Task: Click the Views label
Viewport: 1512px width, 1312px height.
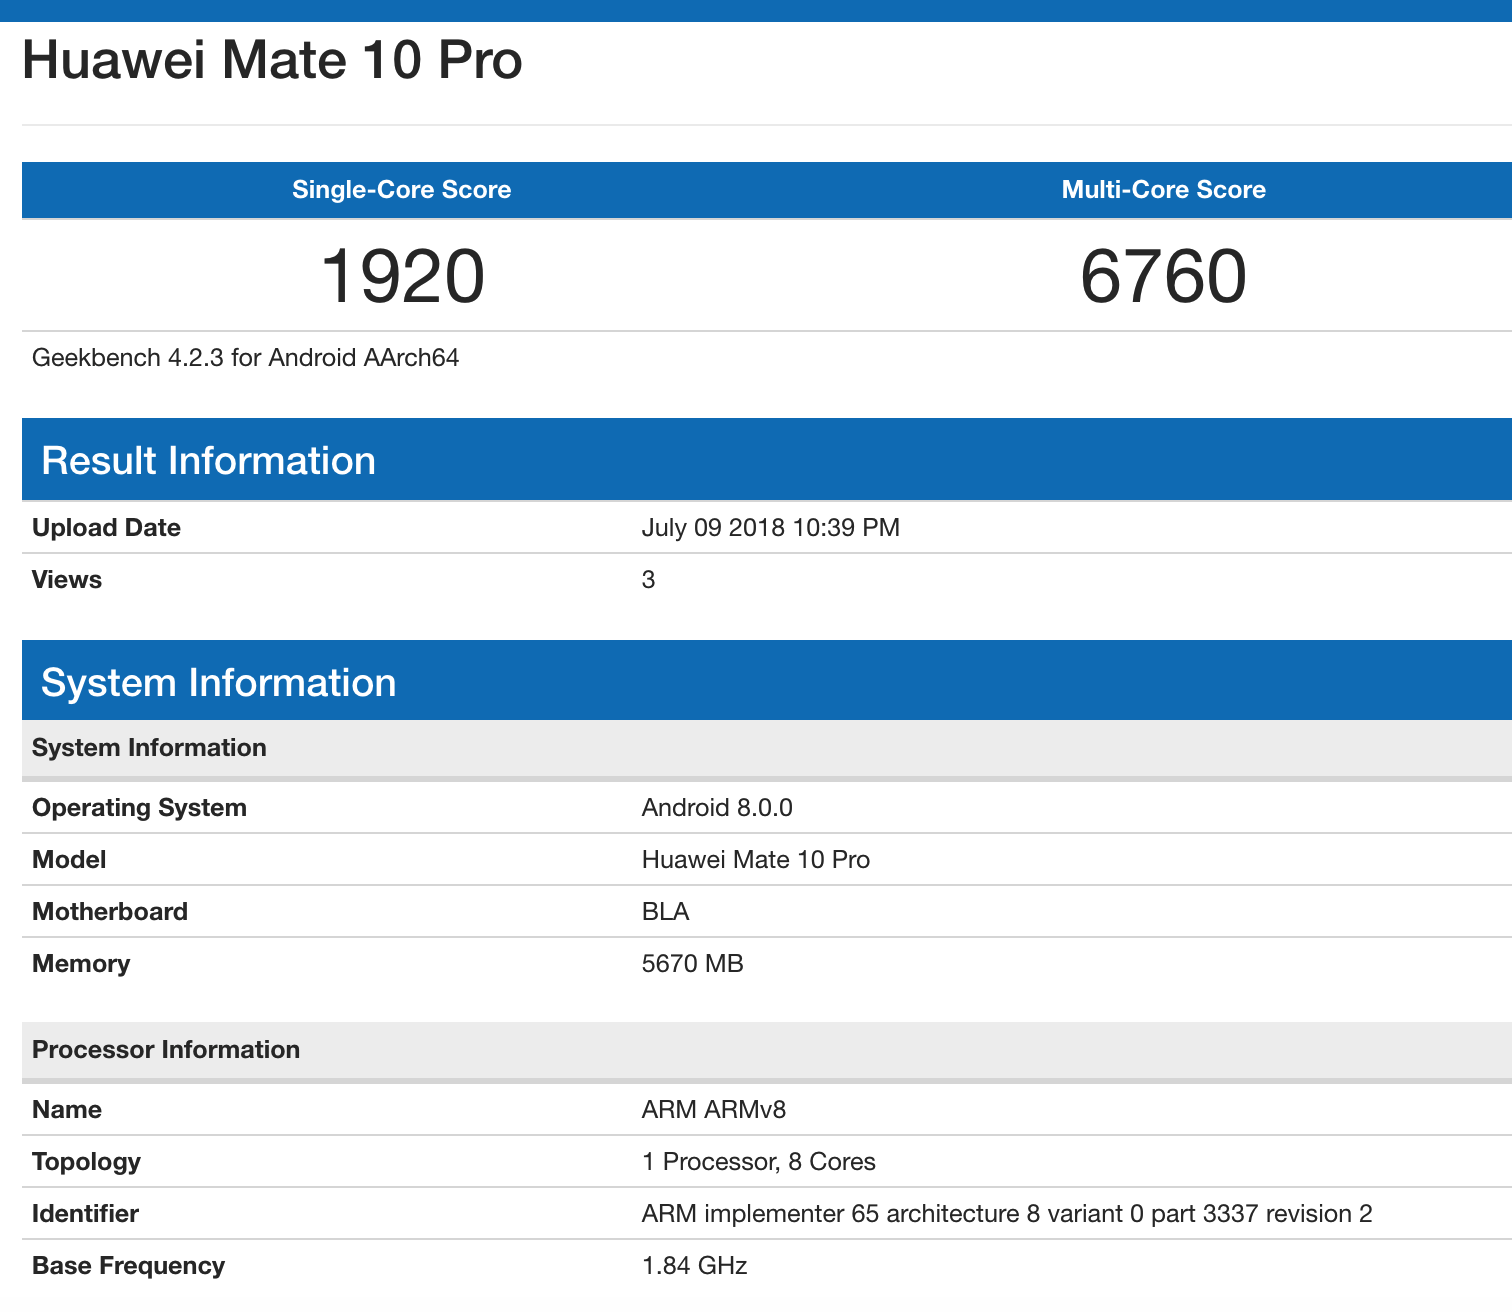Action: (x=66, y=580)
